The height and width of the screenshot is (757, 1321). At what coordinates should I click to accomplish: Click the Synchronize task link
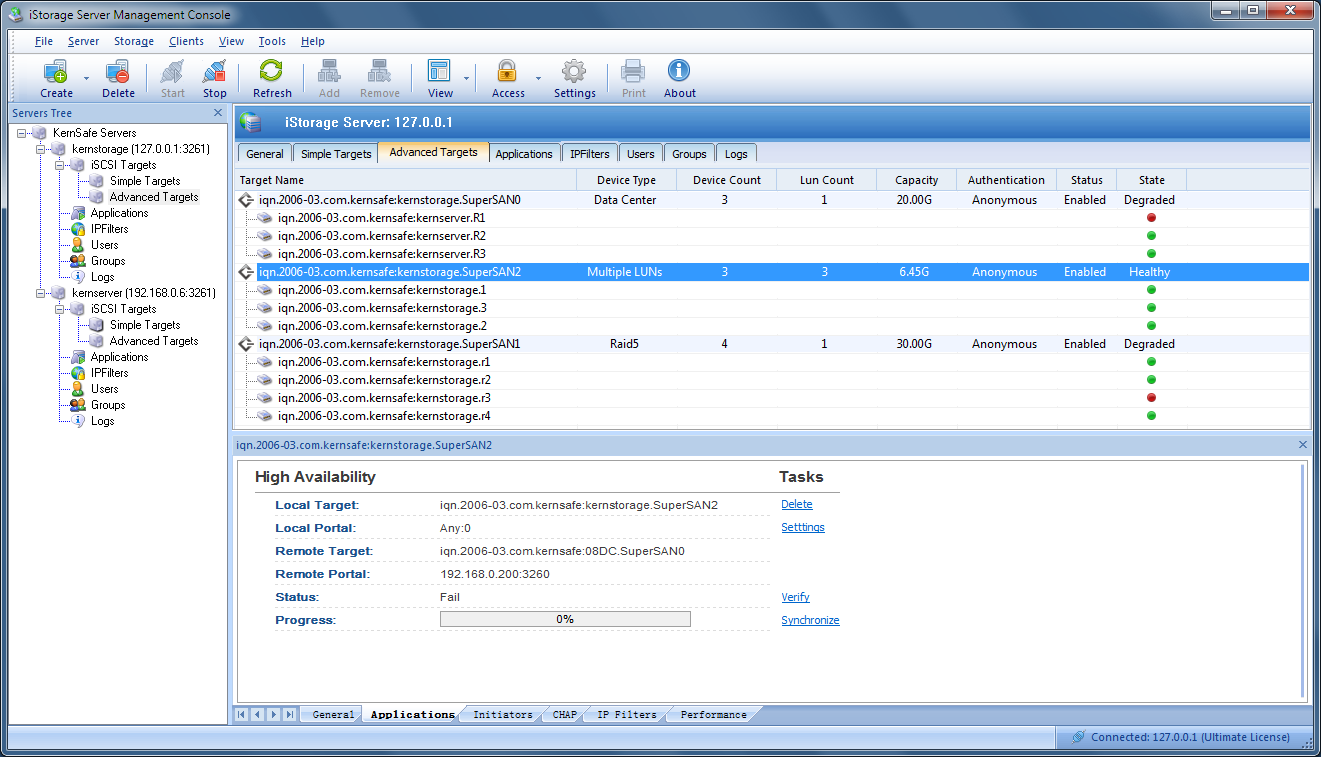810,620
